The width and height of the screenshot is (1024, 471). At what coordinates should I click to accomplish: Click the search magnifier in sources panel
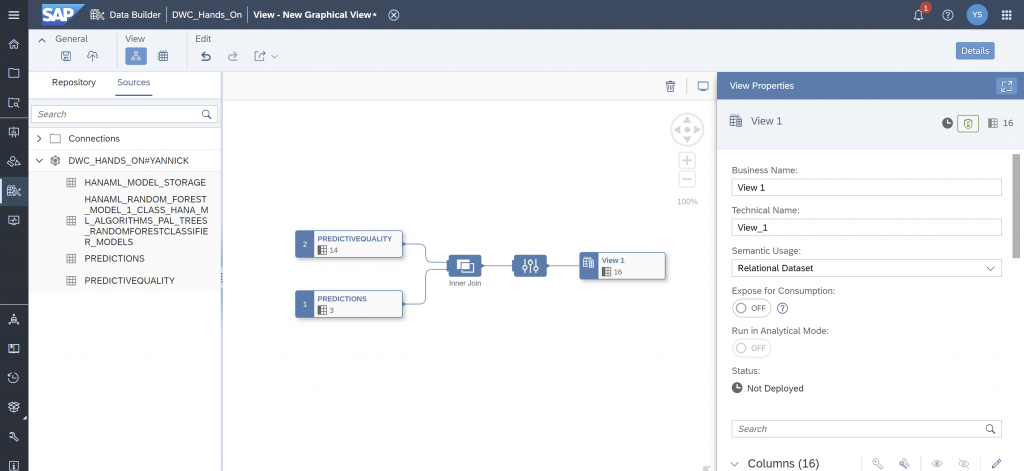pyautogui.click(x=206, y=114)
